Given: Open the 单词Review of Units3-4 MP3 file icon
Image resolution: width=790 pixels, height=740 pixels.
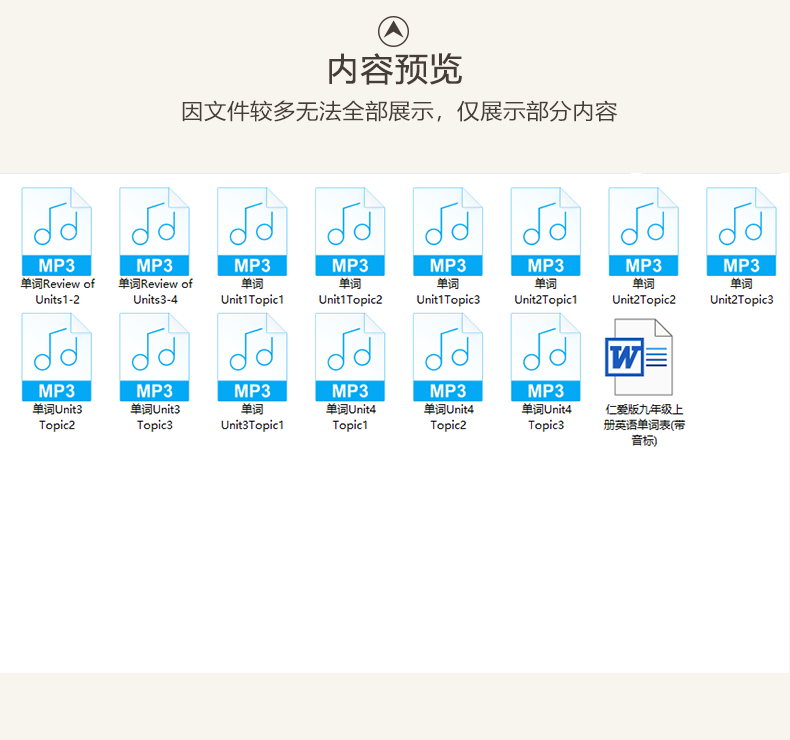Looking at the screenshot, I should (154, 232).
